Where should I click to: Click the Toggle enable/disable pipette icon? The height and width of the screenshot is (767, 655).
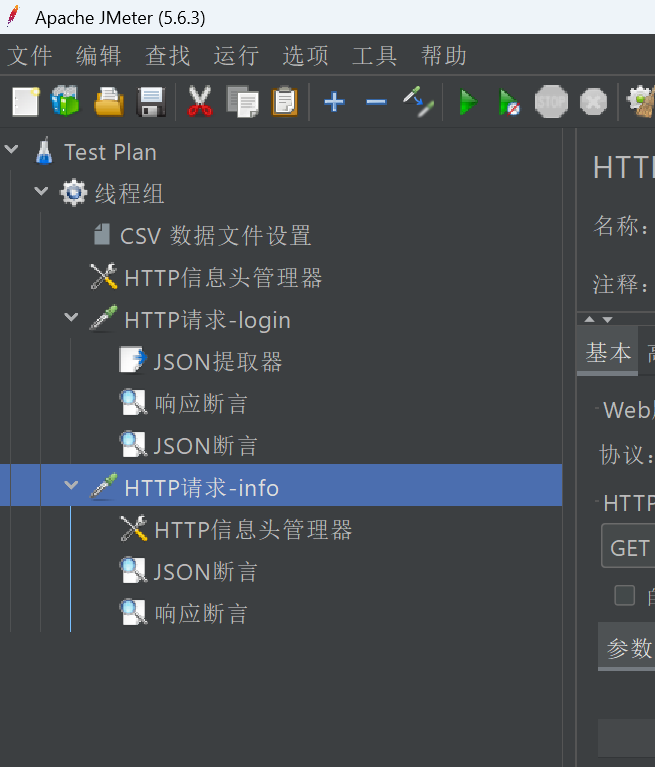[x=418, y=102]
